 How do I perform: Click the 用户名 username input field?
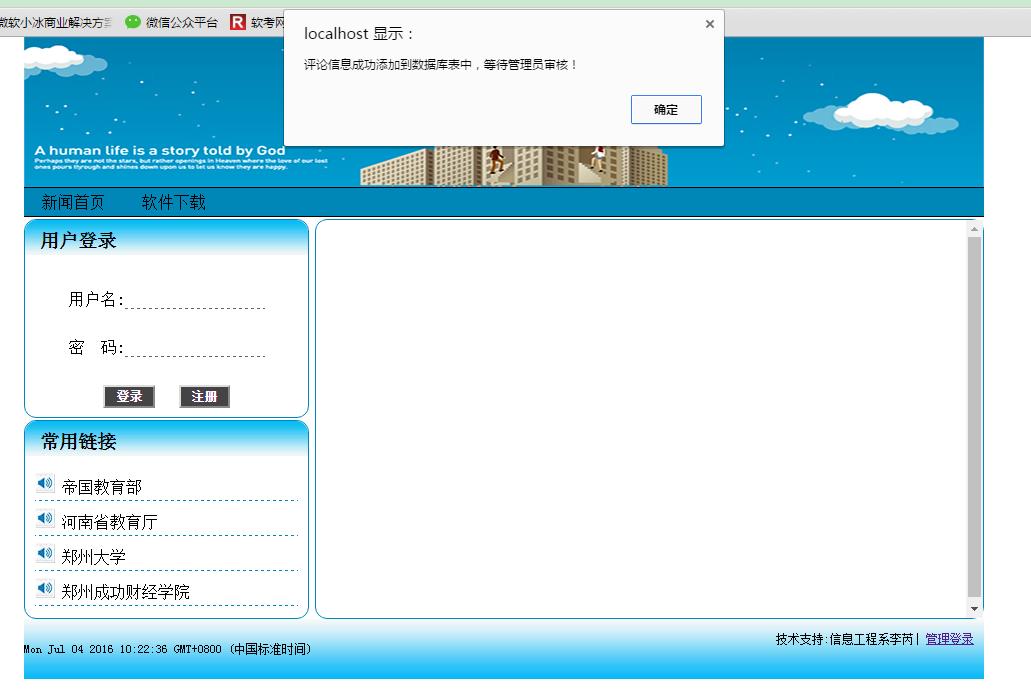coord(195,301)
